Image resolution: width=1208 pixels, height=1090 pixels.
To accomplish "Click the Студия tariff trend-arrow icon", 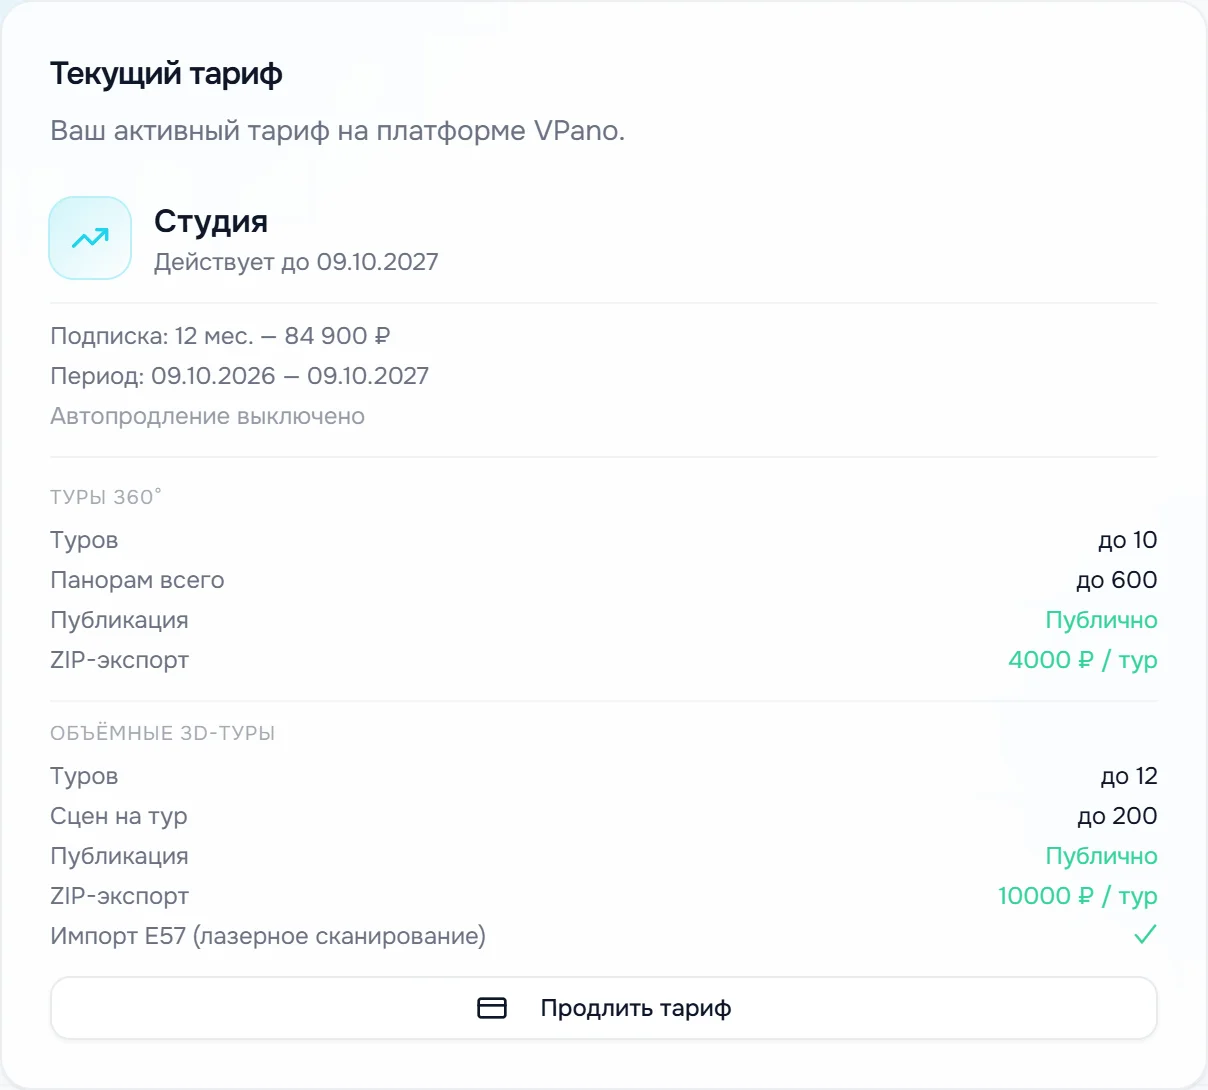I will click(x=90, y=238).
